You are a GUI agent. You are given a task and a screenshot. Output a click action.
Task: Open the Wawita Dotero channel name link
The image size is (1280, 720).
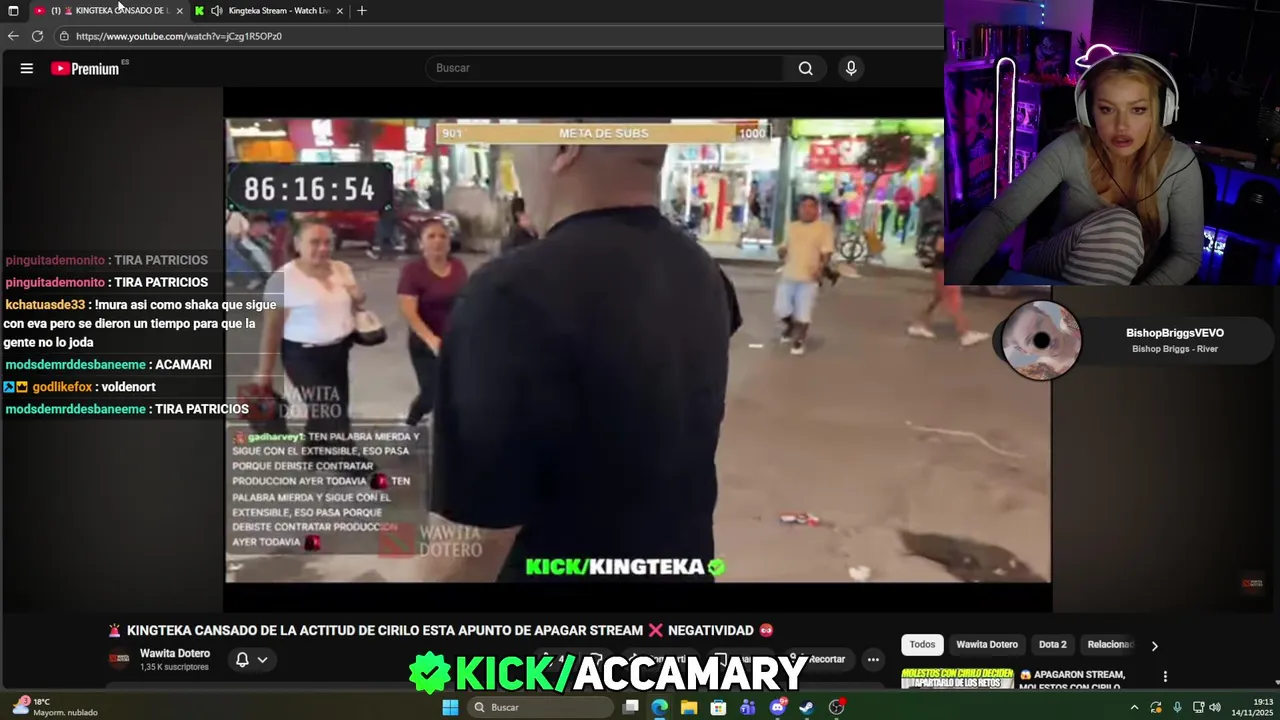pyautogui.click(x=175, y=653)
